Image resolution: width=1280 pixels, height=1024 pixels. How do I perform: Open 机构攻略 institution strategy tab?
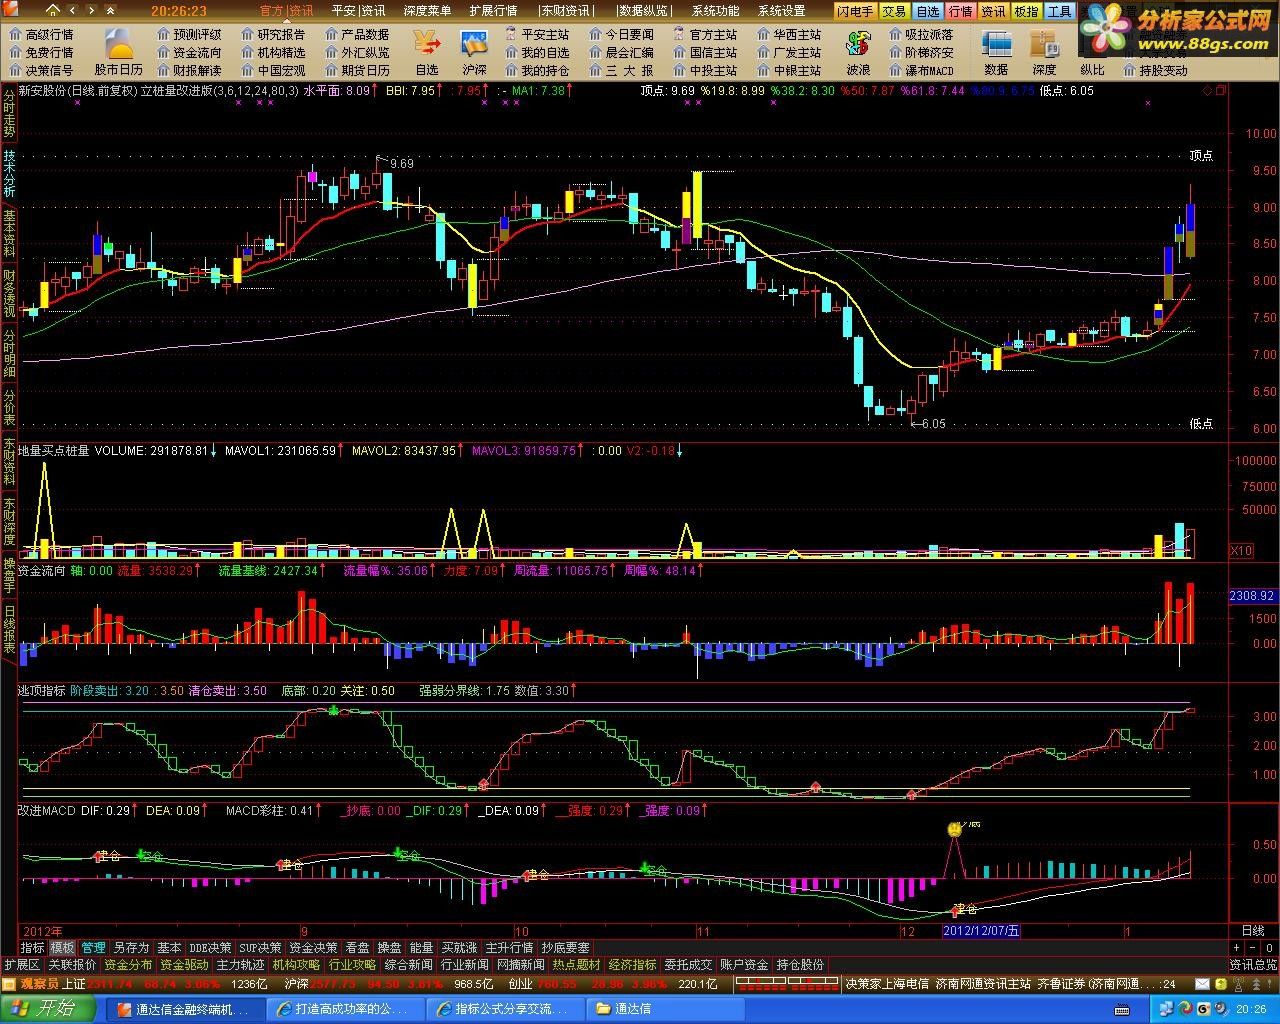296,965
